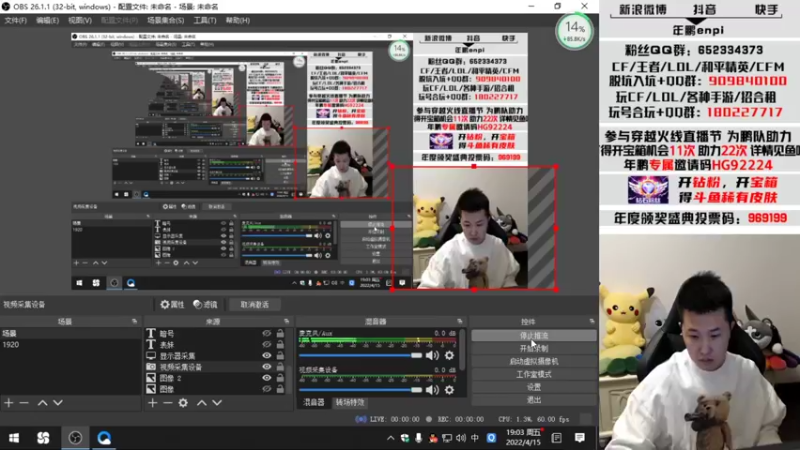This screenshot has width=800, height=450.
Task: Open the 场景集合(S) menu
Action: coord(166,20)
